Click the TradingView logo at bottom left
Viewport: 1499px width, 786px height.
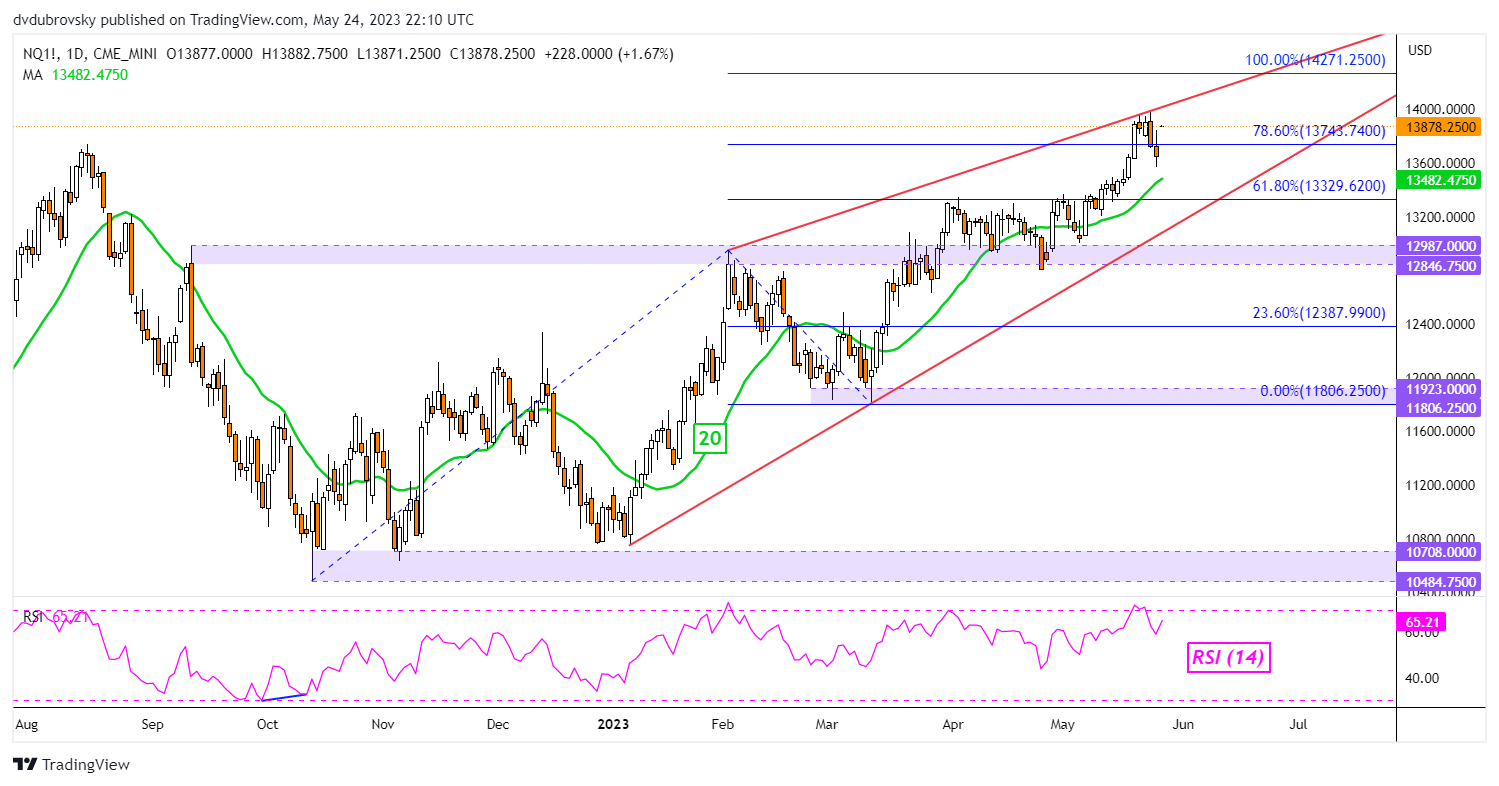[72, 764]
